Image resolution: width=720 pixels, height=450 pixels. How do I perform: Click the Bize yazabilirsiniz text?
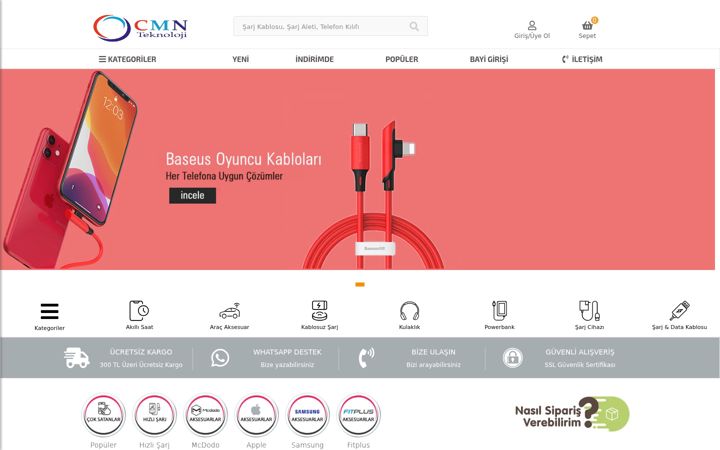[287, 365]
